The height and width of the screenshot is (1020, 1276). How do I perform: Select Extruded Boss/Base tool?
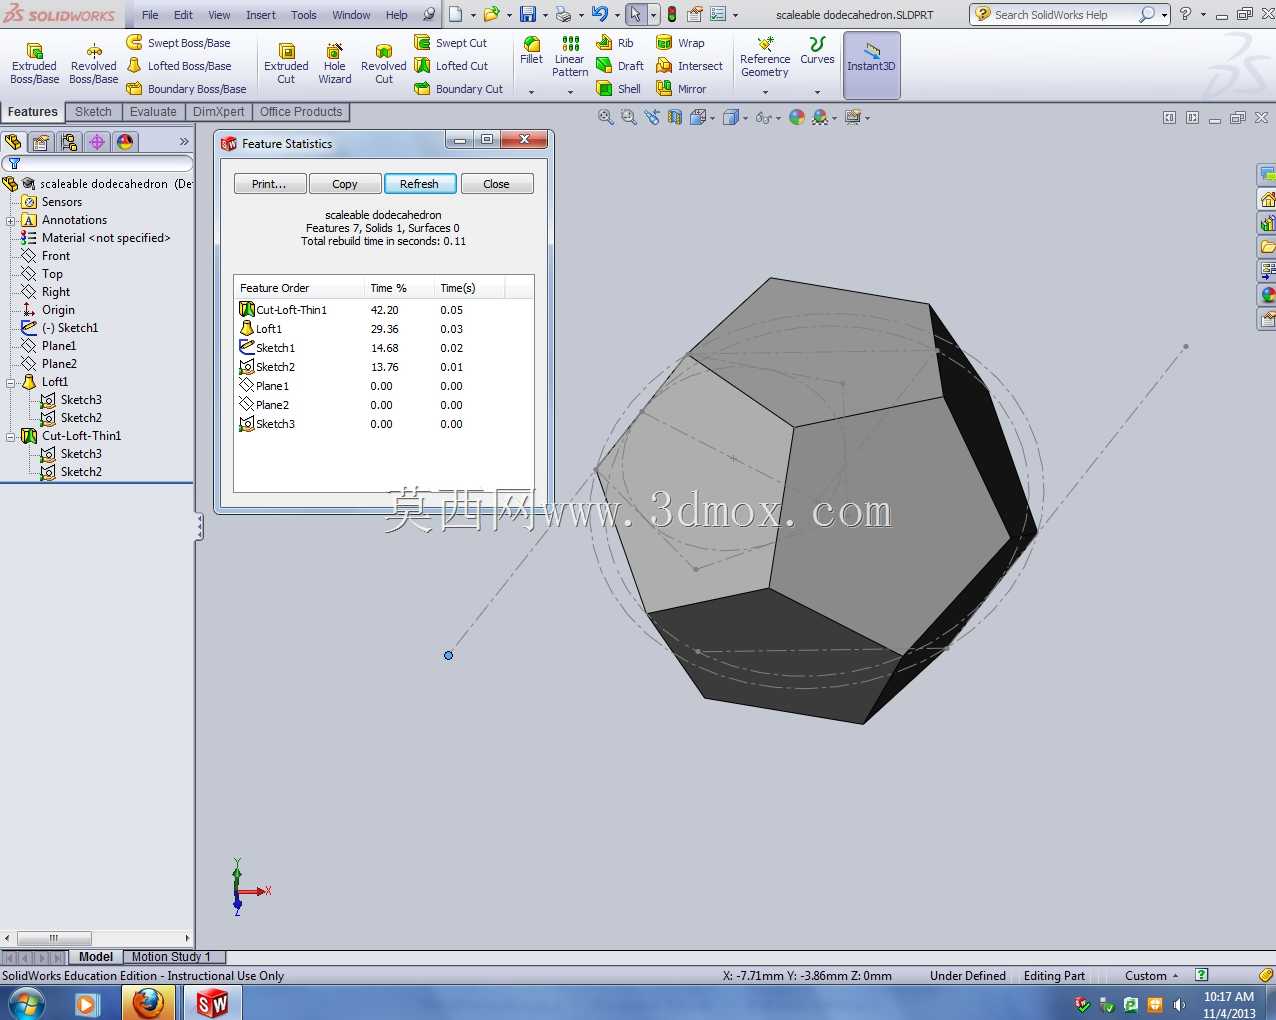point(34,64)
